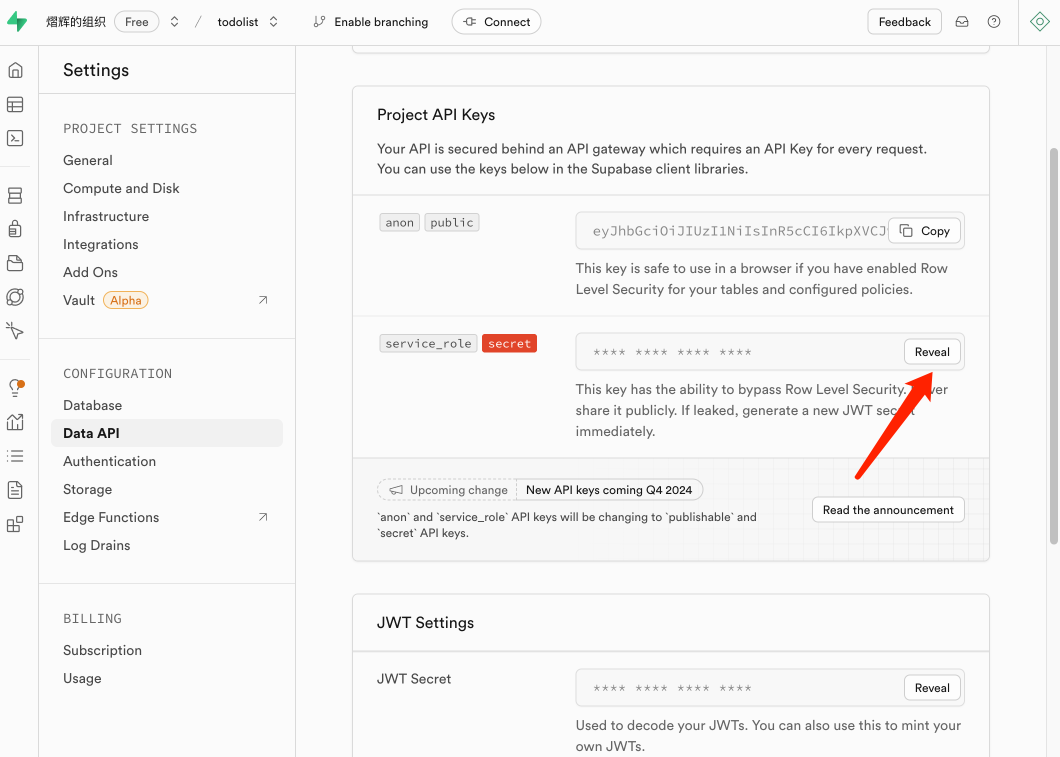The height and width of the screenshot is (757, 1060).
Task: Open Compute and Disk settings
Action: click(121, 188)
